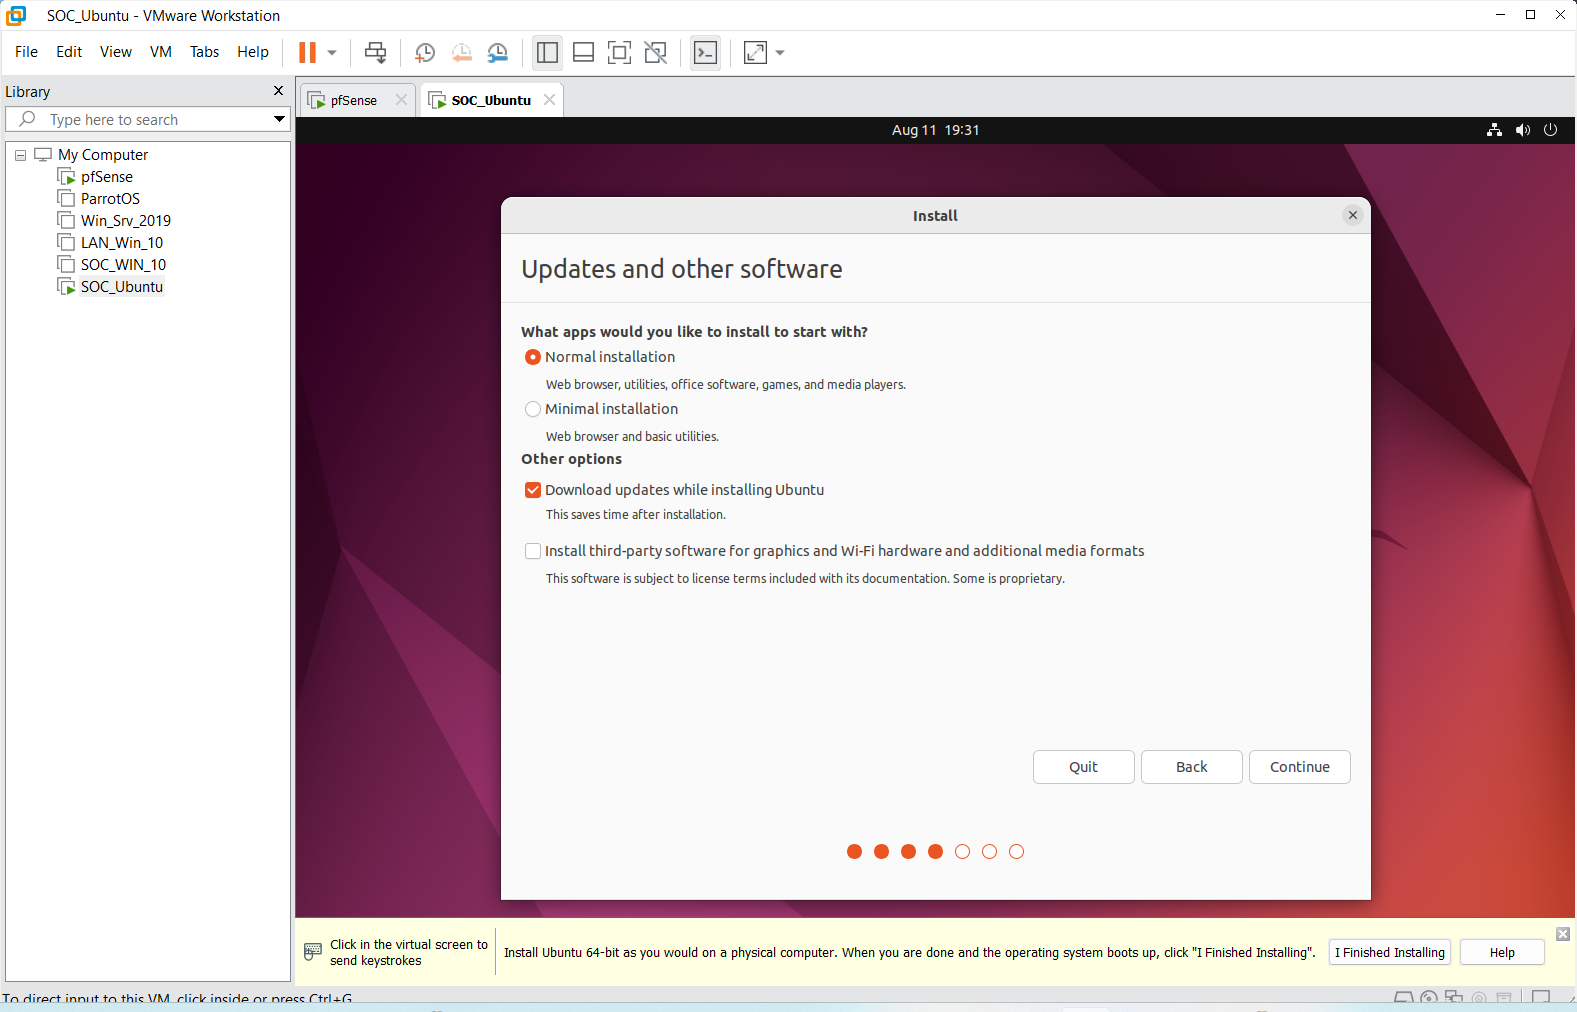The height and width of the screenshot is (1012, 1577).
Task: Click the Help button in the hint bar
Action: pos(1502,952)
